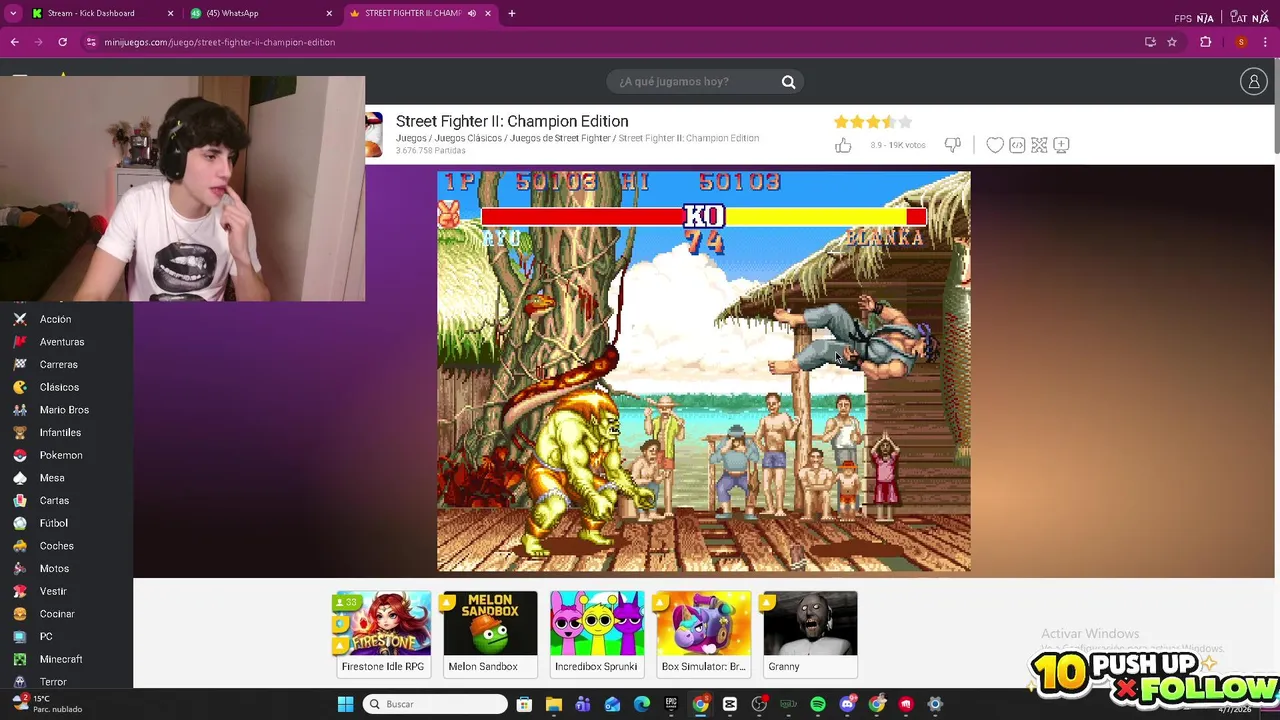
Task: Go to the Vestir category
Action: (x=53, y=591)
